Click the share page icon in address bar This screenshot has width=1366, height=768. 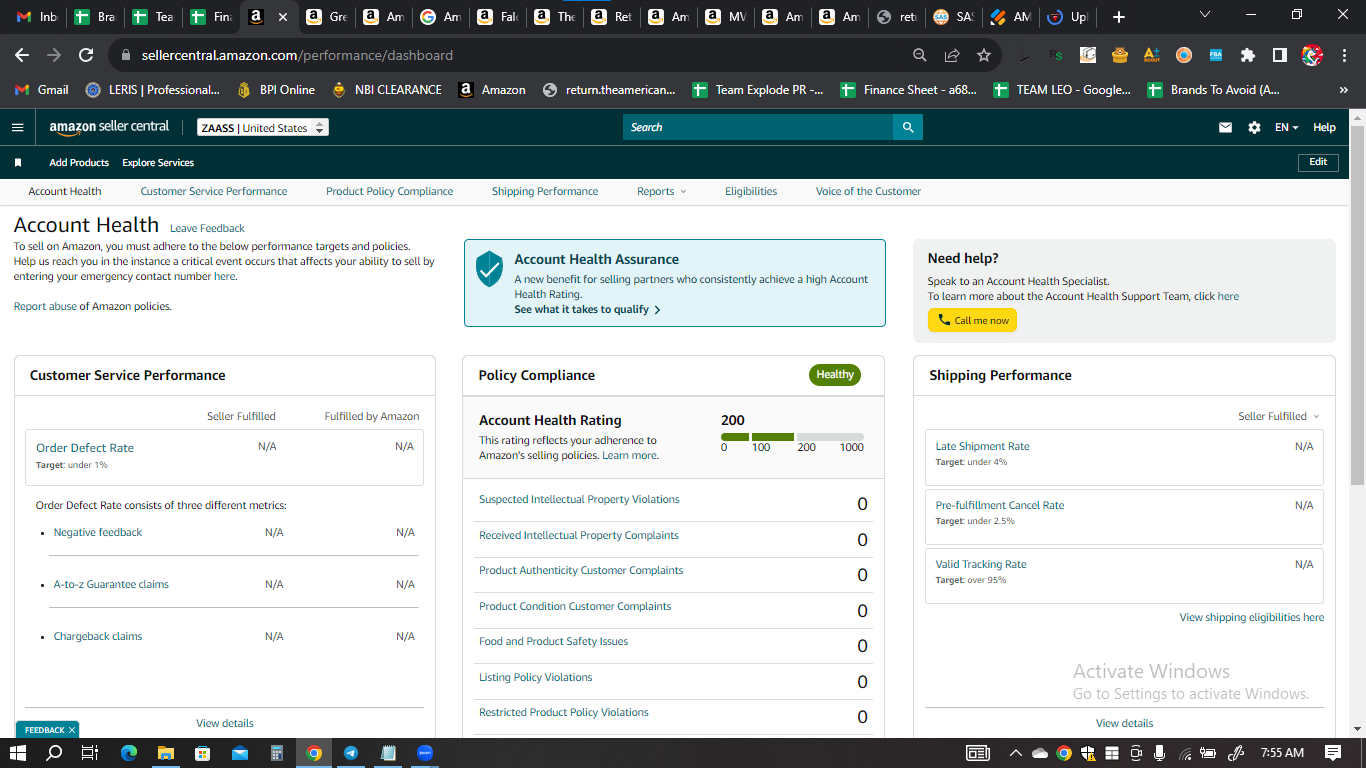(x=952, y=55)
